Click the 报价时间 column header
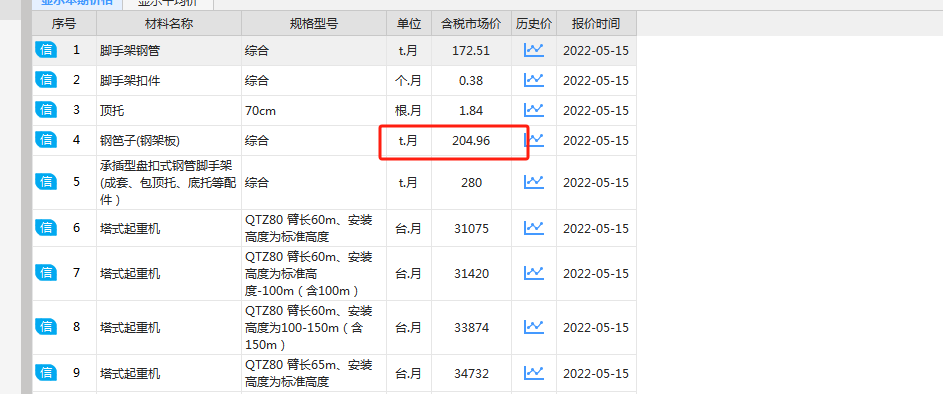This screenshot has width=943, height=394. tap(596, 24)
